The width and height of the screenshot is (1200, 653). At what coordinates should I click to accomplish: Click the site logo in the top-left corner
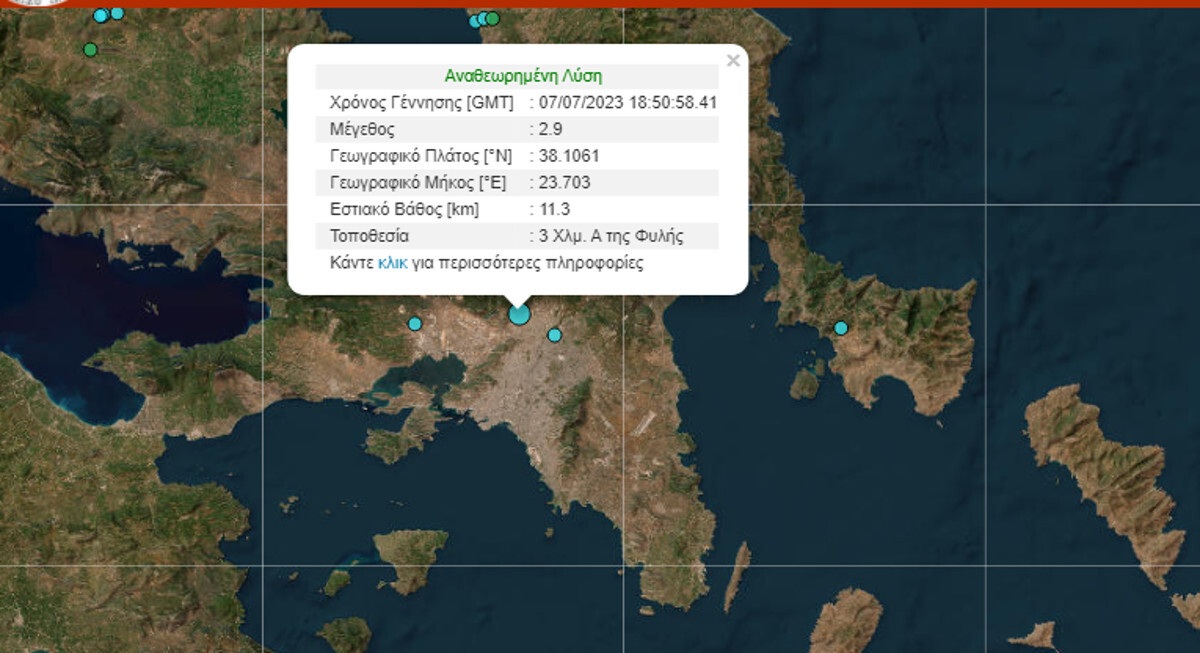pyautogui.click(x=35, y=3)
